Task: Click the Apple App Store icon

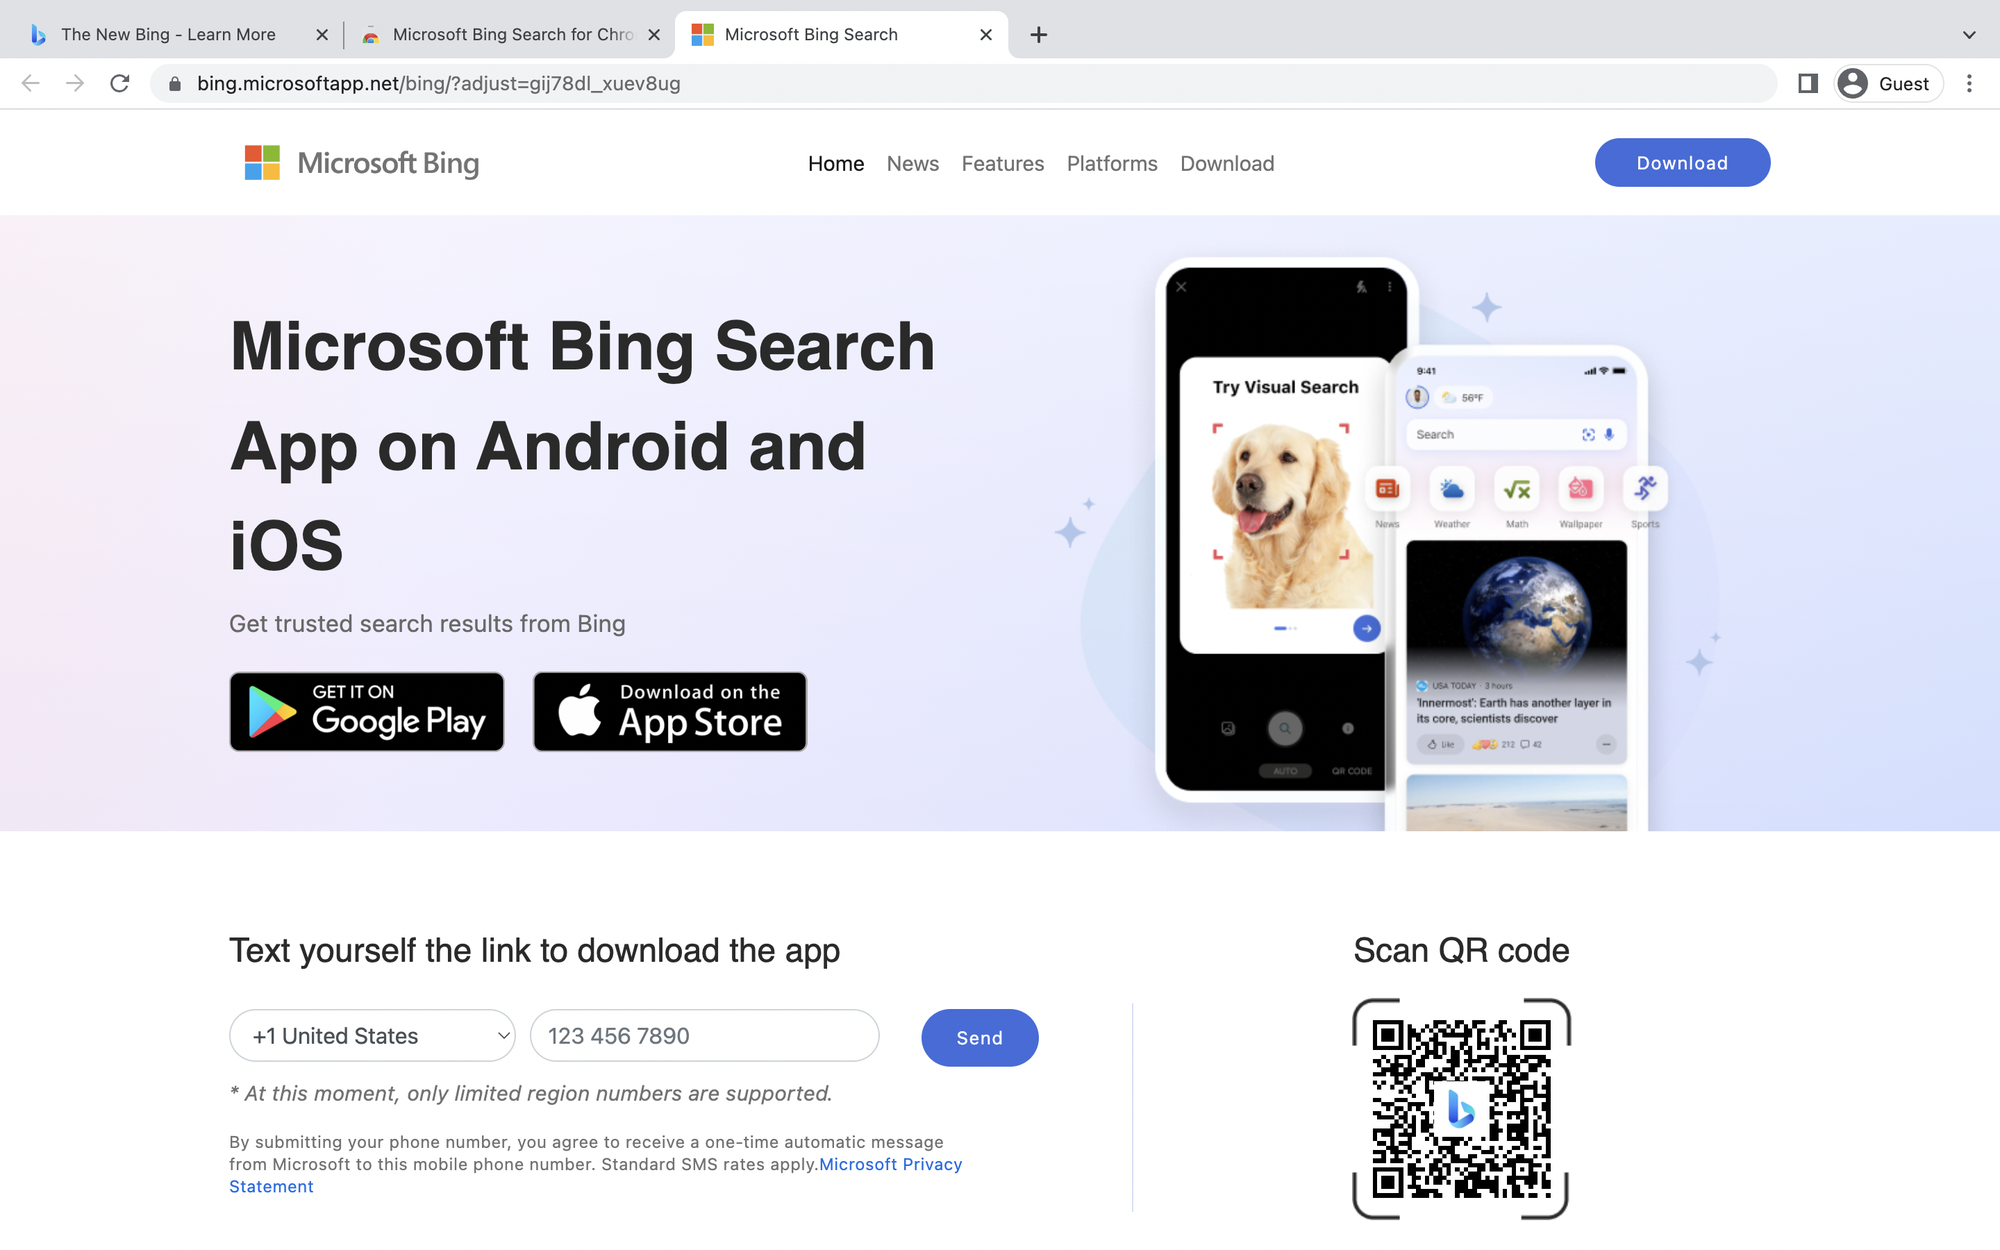Action: pos(670,710)
